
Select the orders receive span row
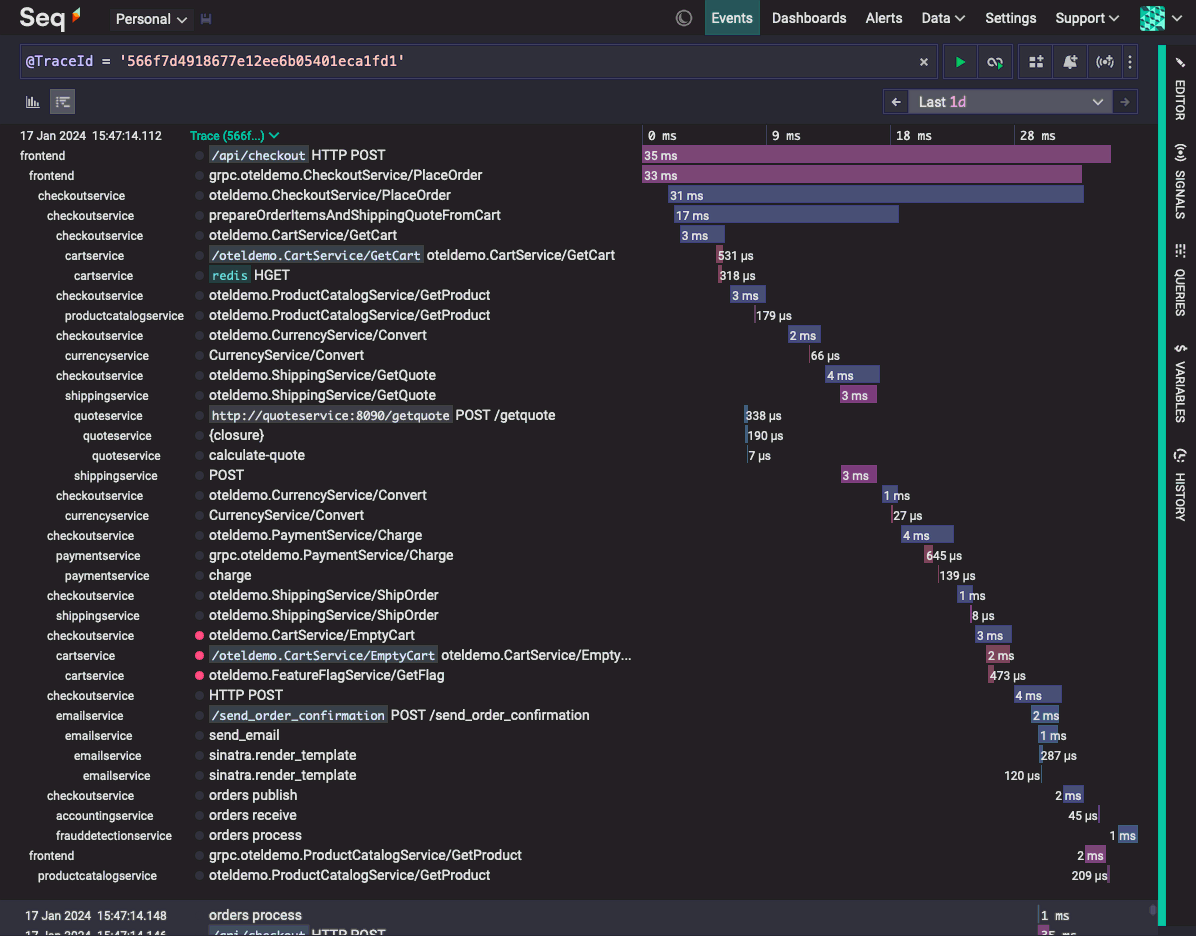pyautogui.click(x=252, y=815)
